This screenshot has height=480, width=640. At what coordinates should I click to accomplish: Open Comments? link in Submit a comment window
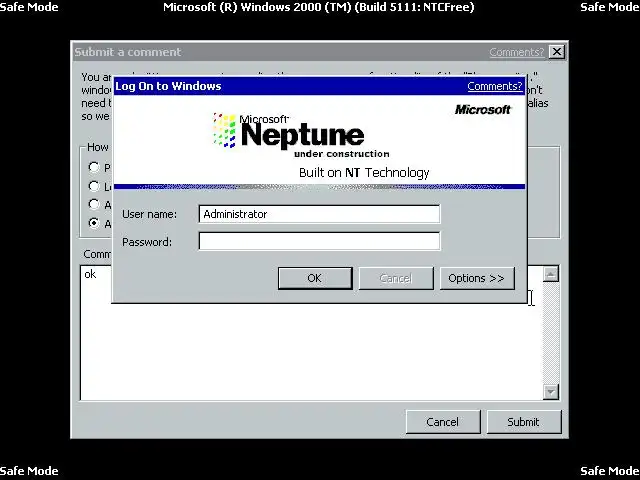[516, 52]
